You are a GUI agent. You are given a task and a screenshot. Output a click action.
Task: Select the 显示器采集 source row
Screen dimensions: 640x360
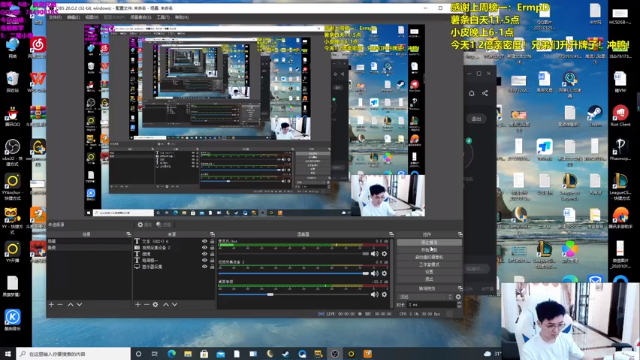(174, 267)
